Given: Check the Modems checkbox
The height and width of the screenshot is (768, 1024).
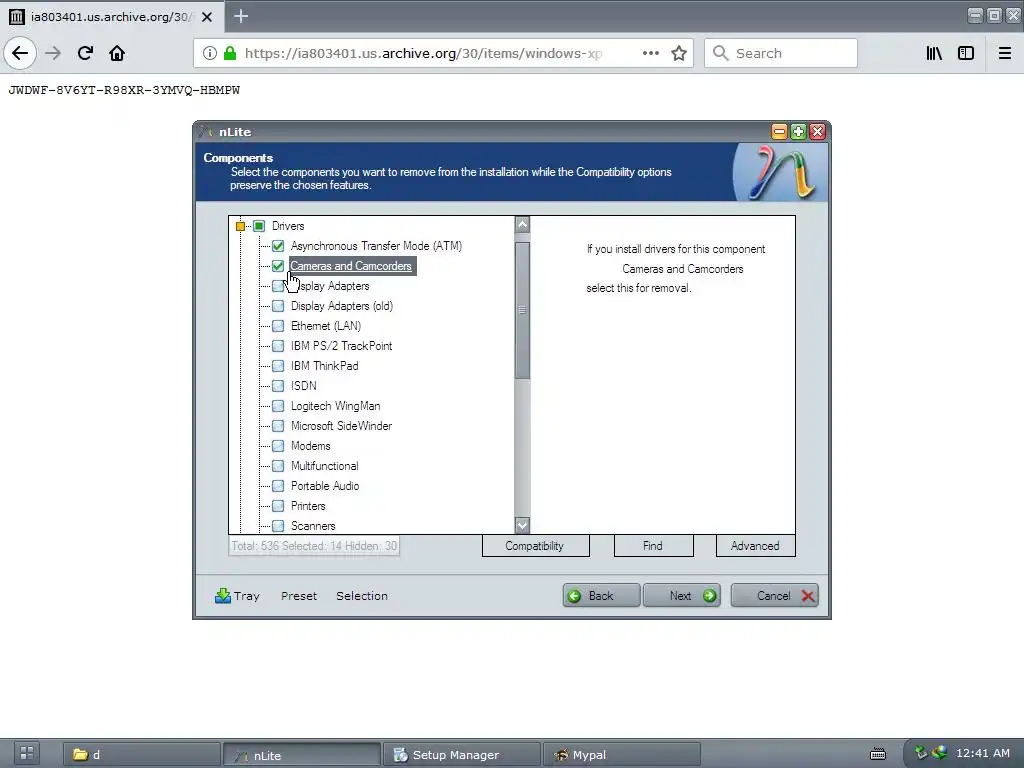Looking at the screenshot, I should pyautogui.click(x=278, y=446).
